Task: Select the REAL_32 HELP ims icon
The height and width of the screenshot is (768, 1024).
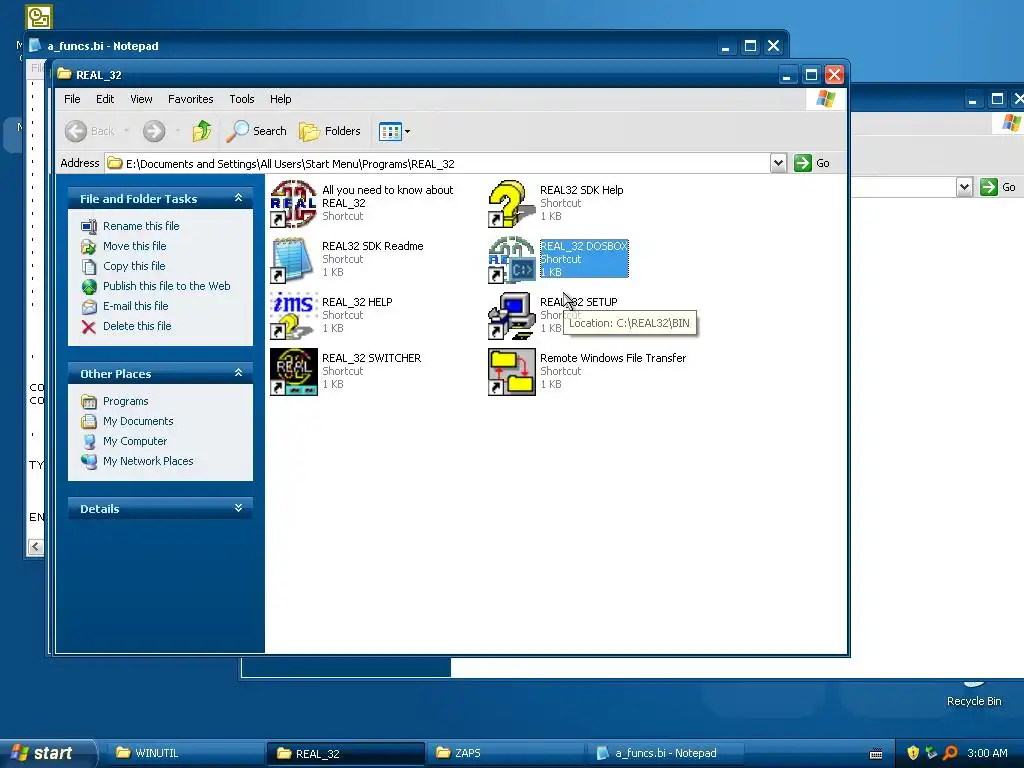Action: coord(294,316)
